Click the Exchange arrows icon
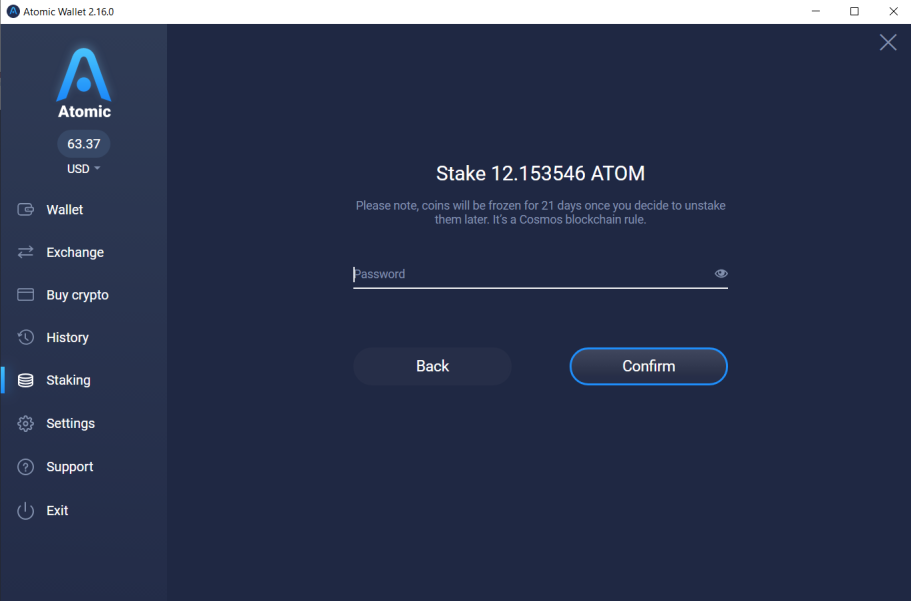 point(26,252)
